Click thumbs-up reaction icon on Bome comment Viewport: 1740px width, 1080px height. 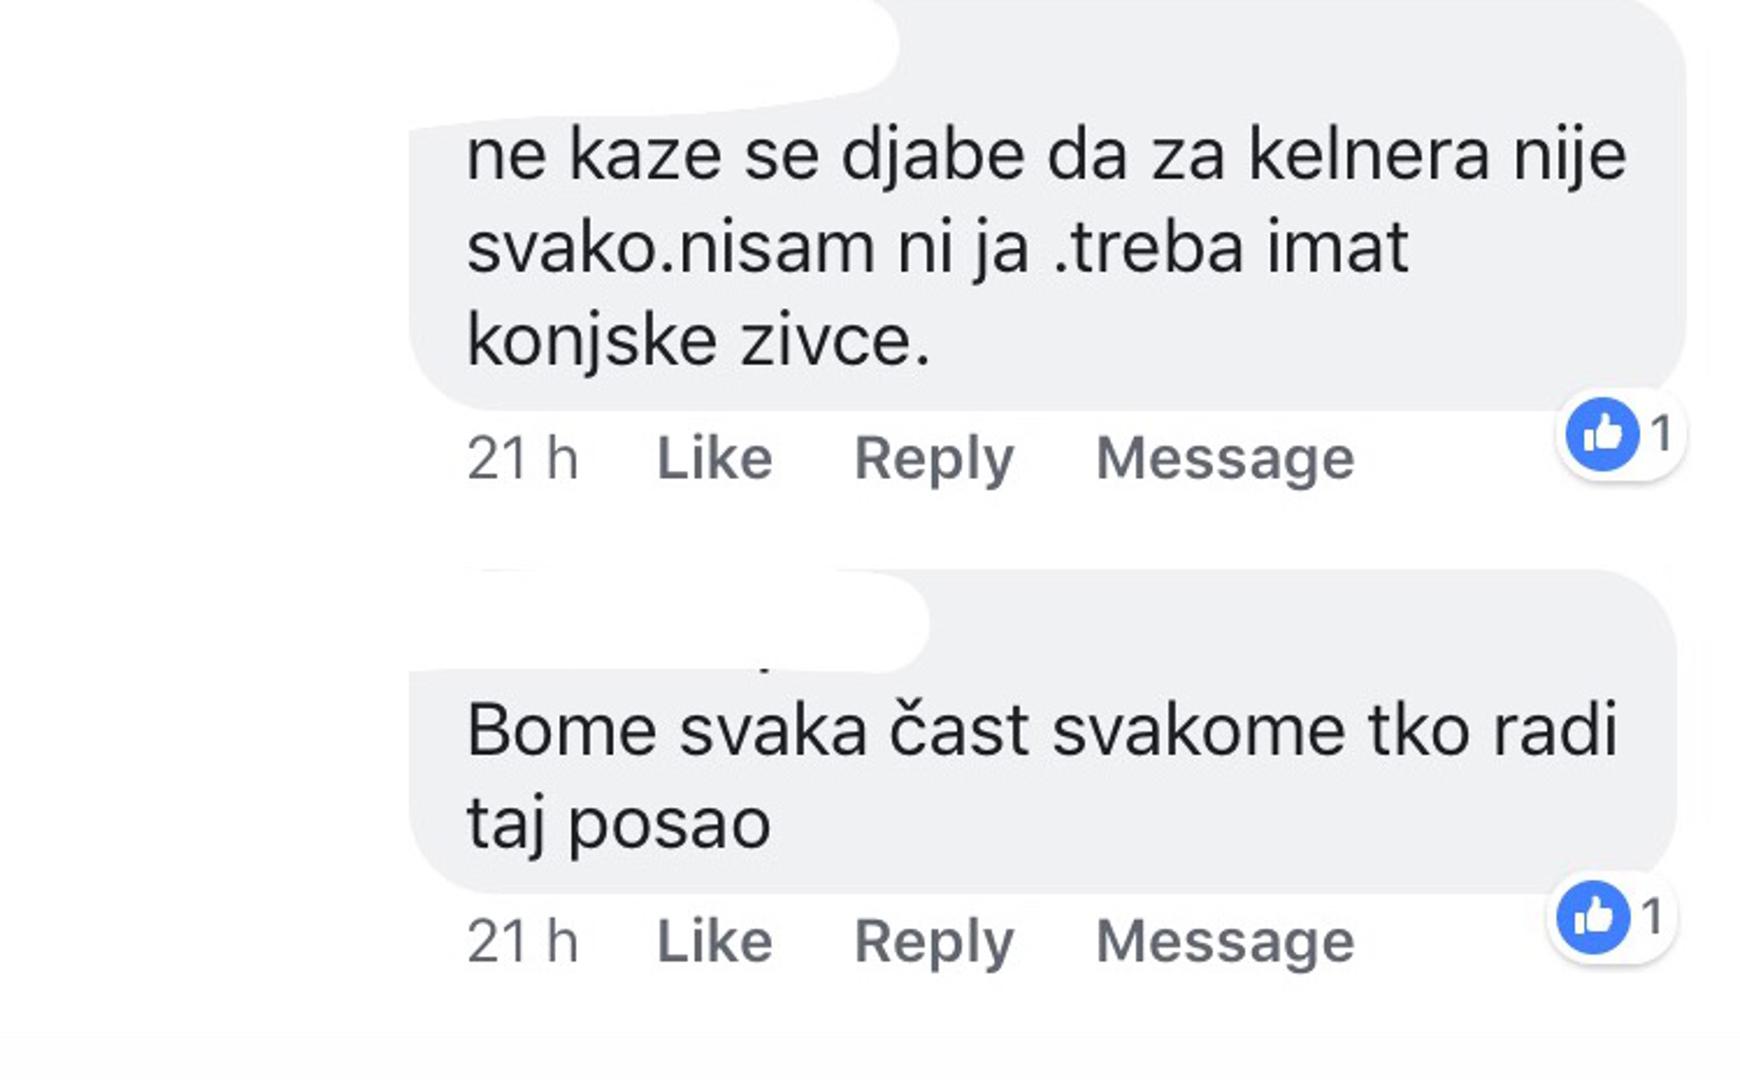tap(1594, 917)
